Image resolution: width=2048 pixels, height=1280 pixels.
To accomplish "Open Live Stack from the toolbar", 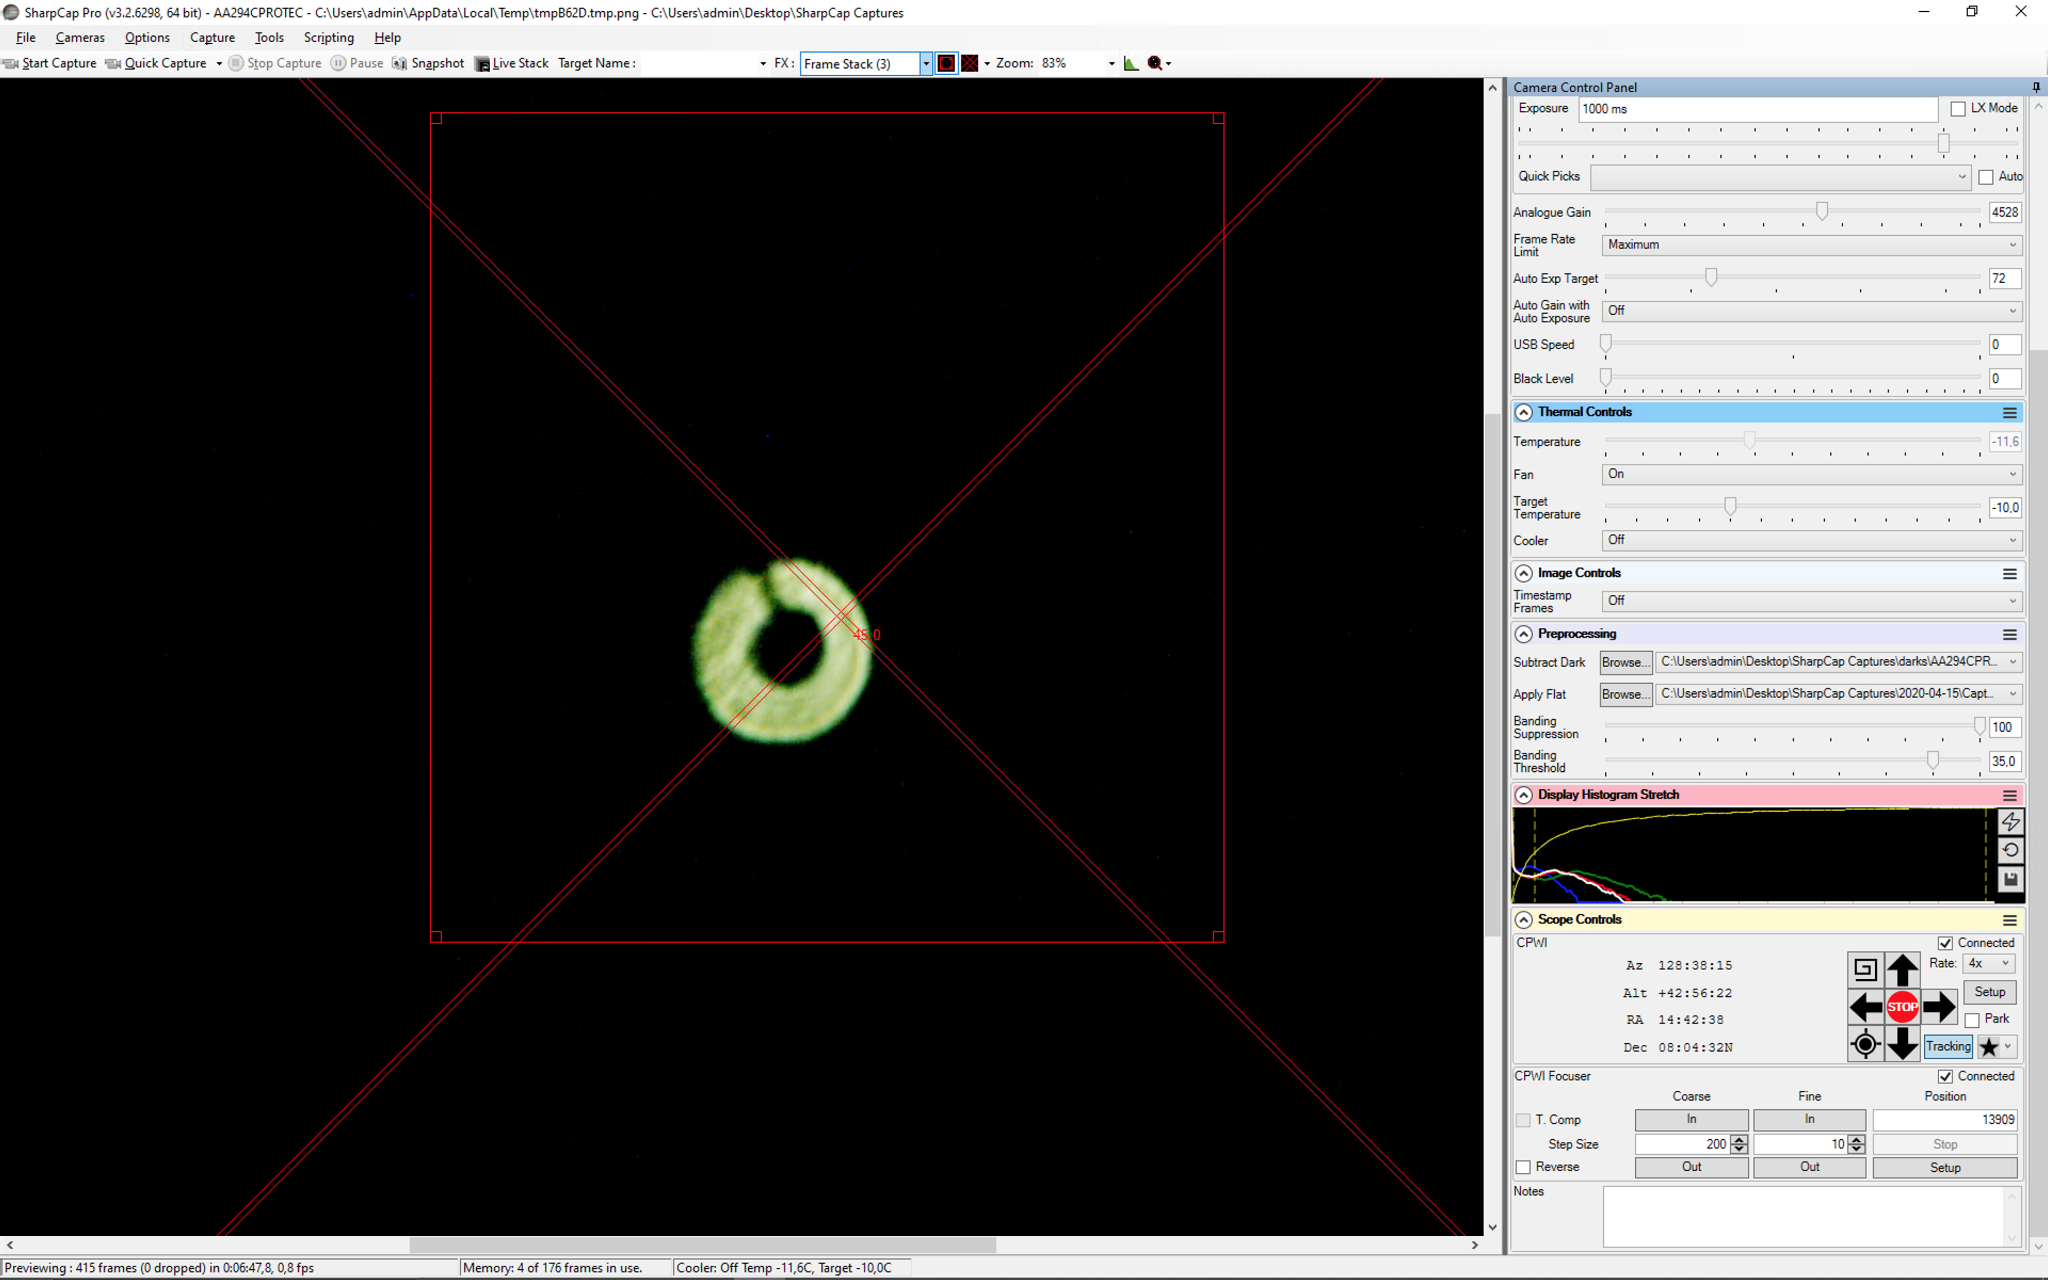I will point(512,63).
